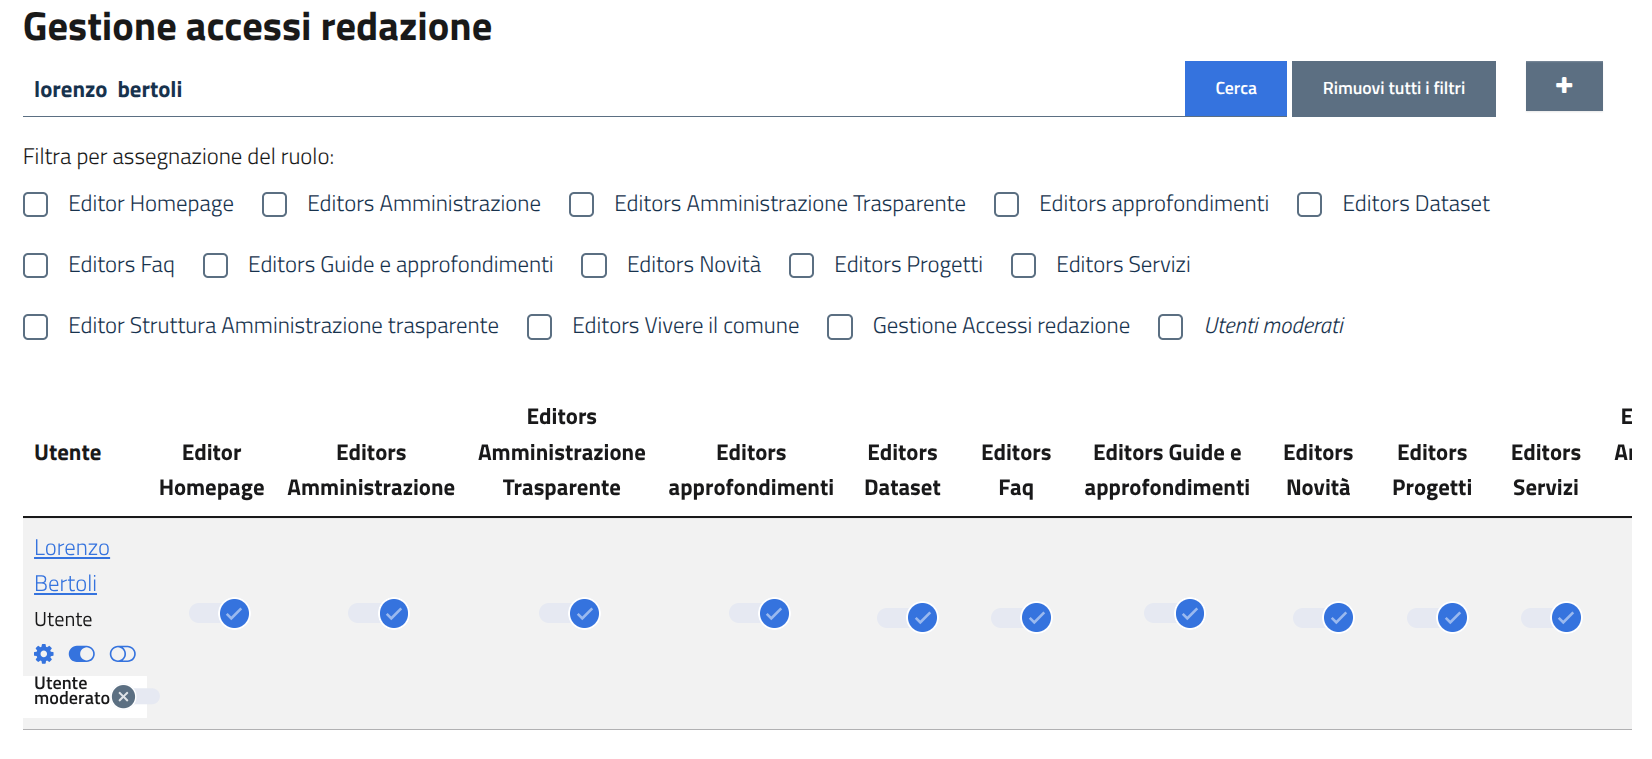Click the outlined toggle-off icon under Utente

122,654
